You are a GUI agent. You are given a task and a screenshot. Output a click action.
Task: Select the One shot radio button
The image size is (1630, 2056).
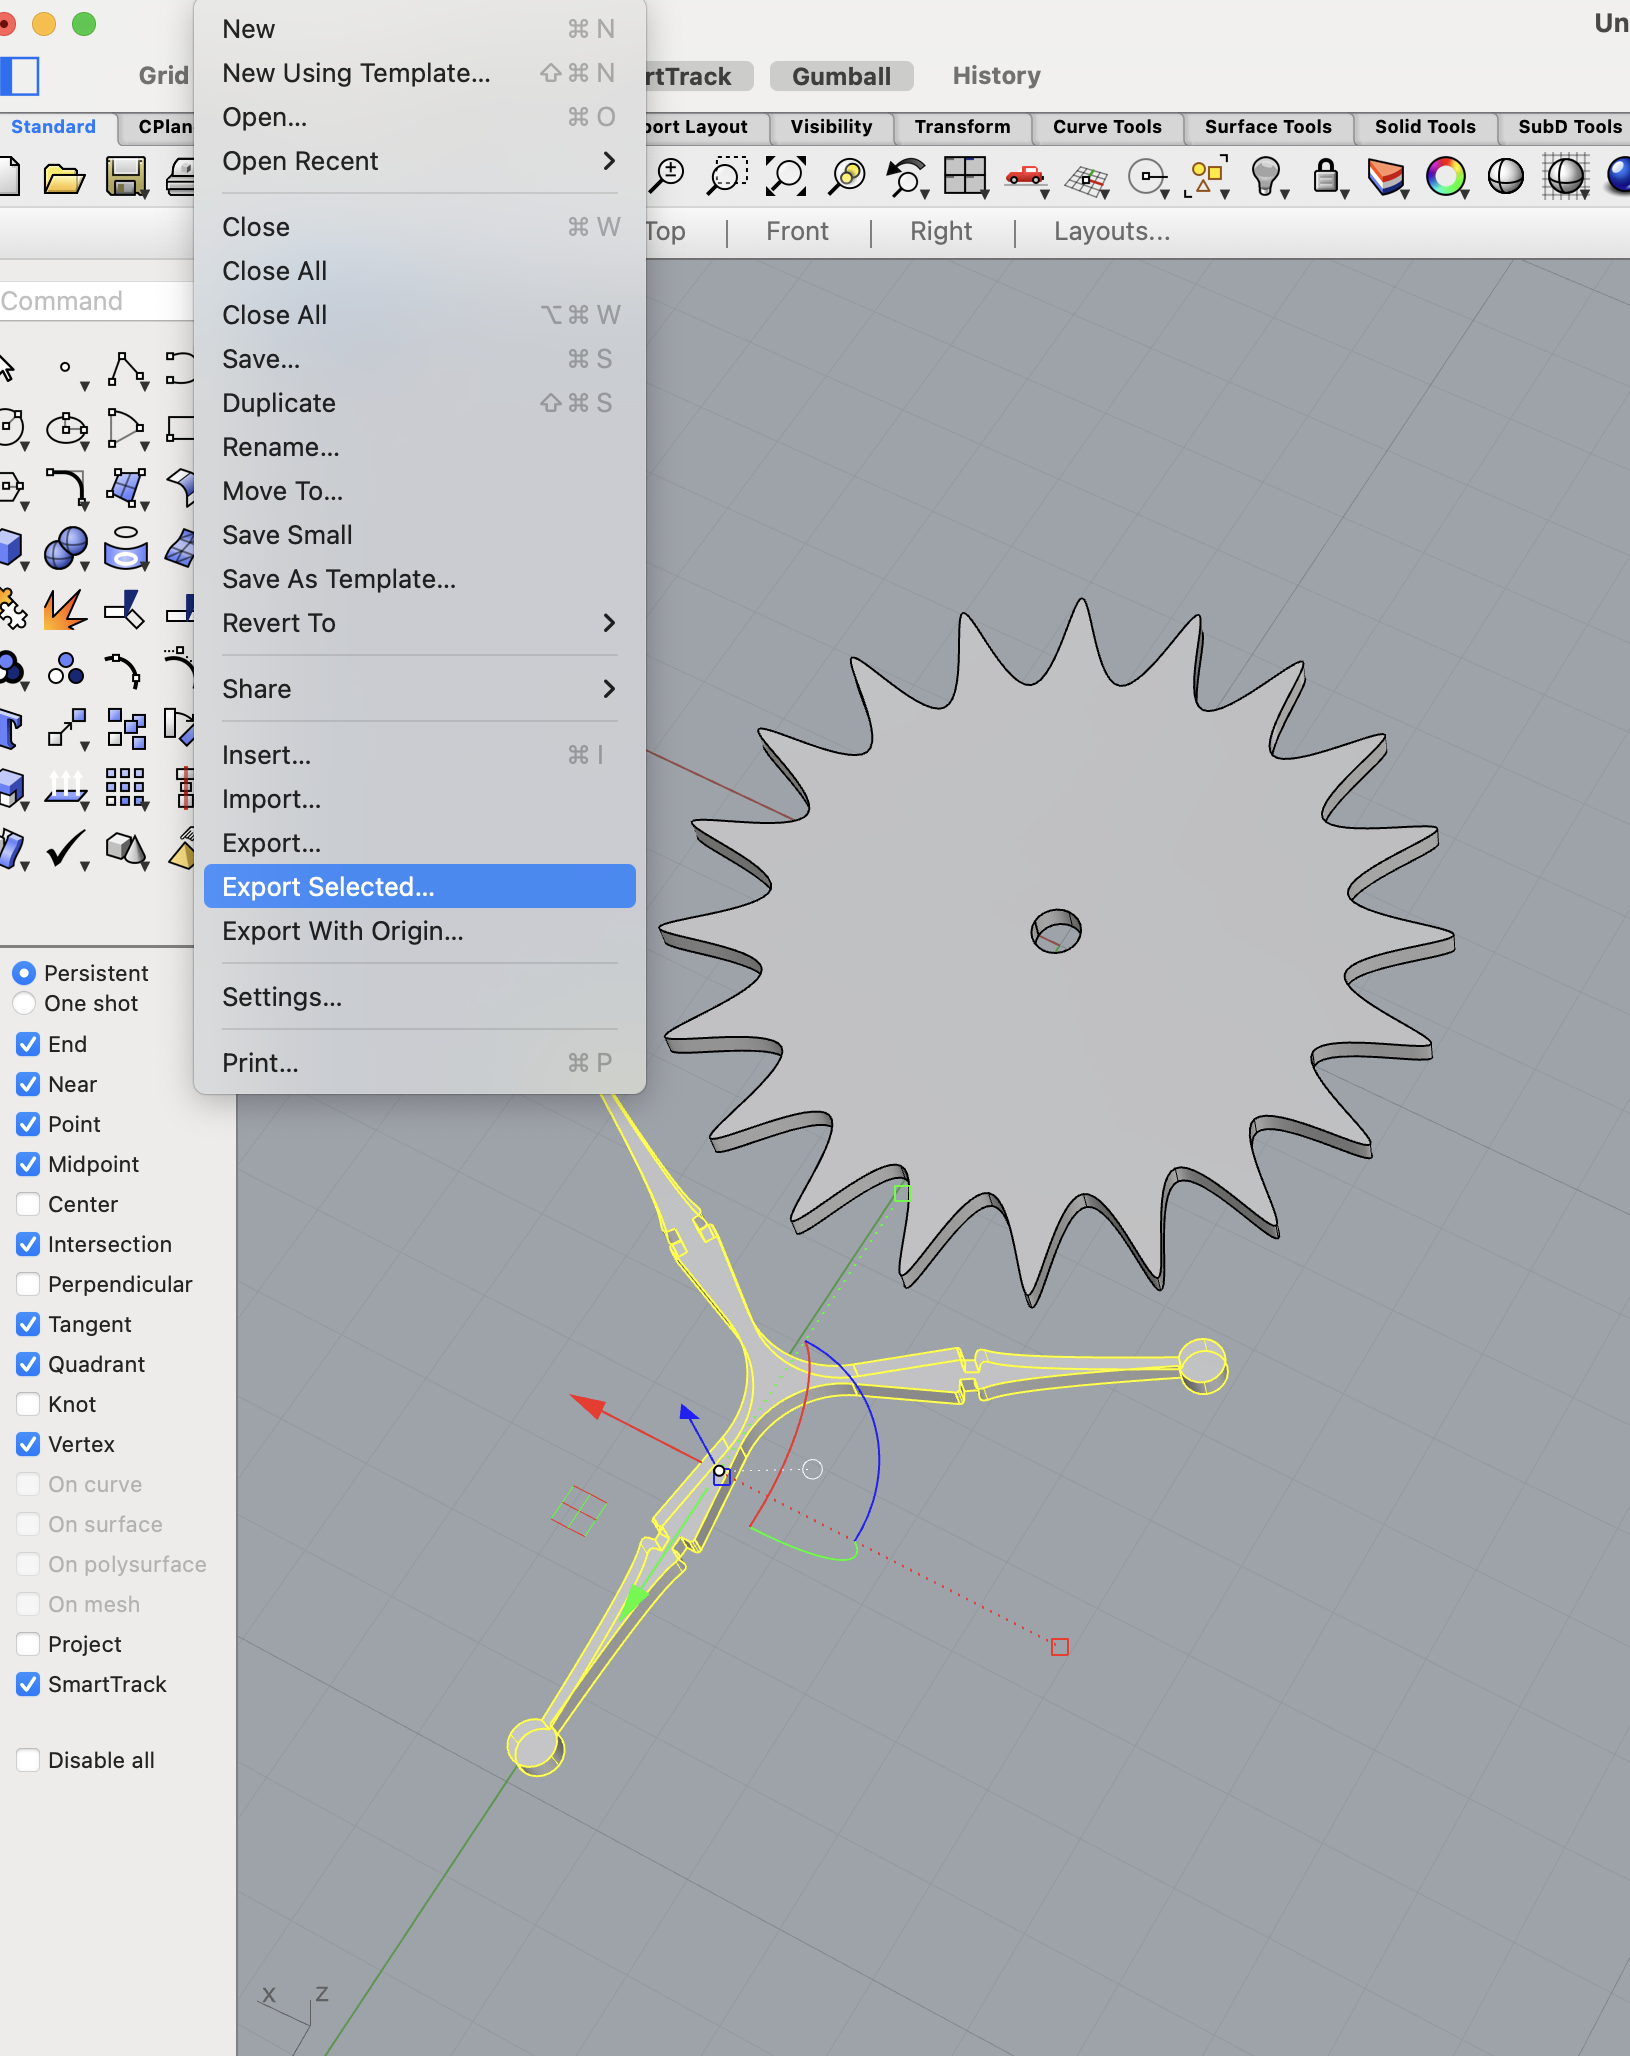coord(25,1003)
